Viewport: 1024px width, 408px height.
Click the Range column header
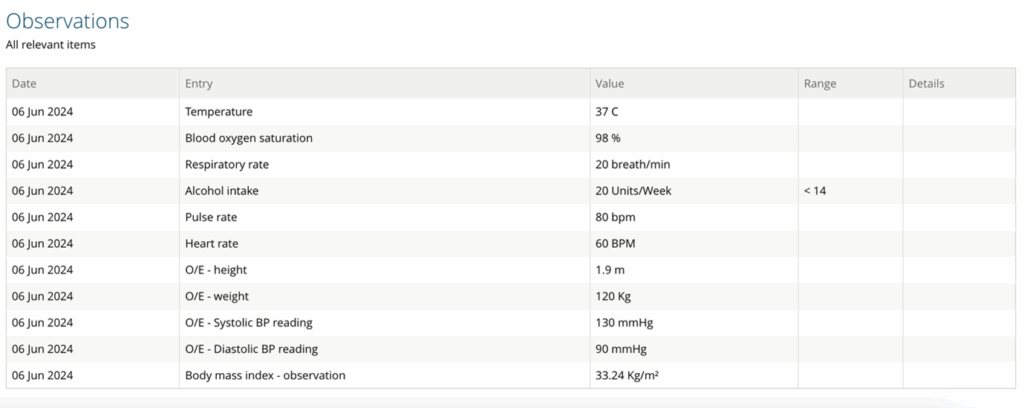click(x=820, y=84)
